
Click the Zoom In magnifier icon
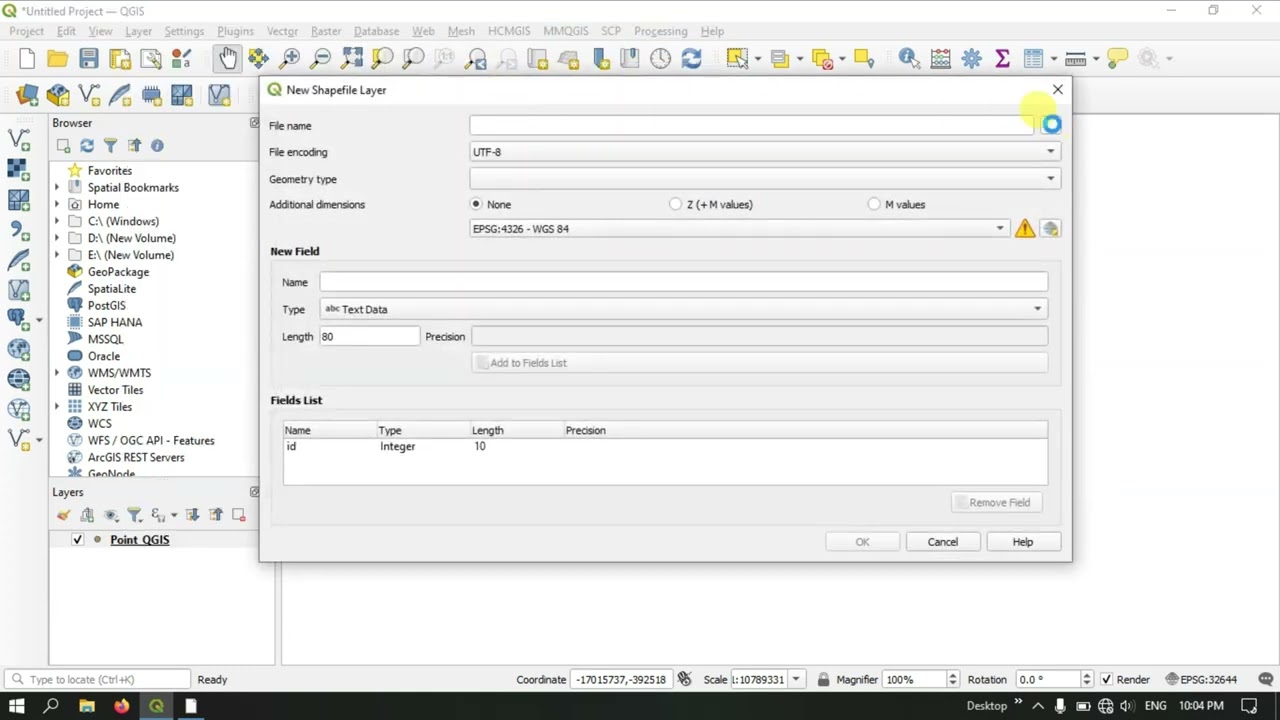point(289,59)
